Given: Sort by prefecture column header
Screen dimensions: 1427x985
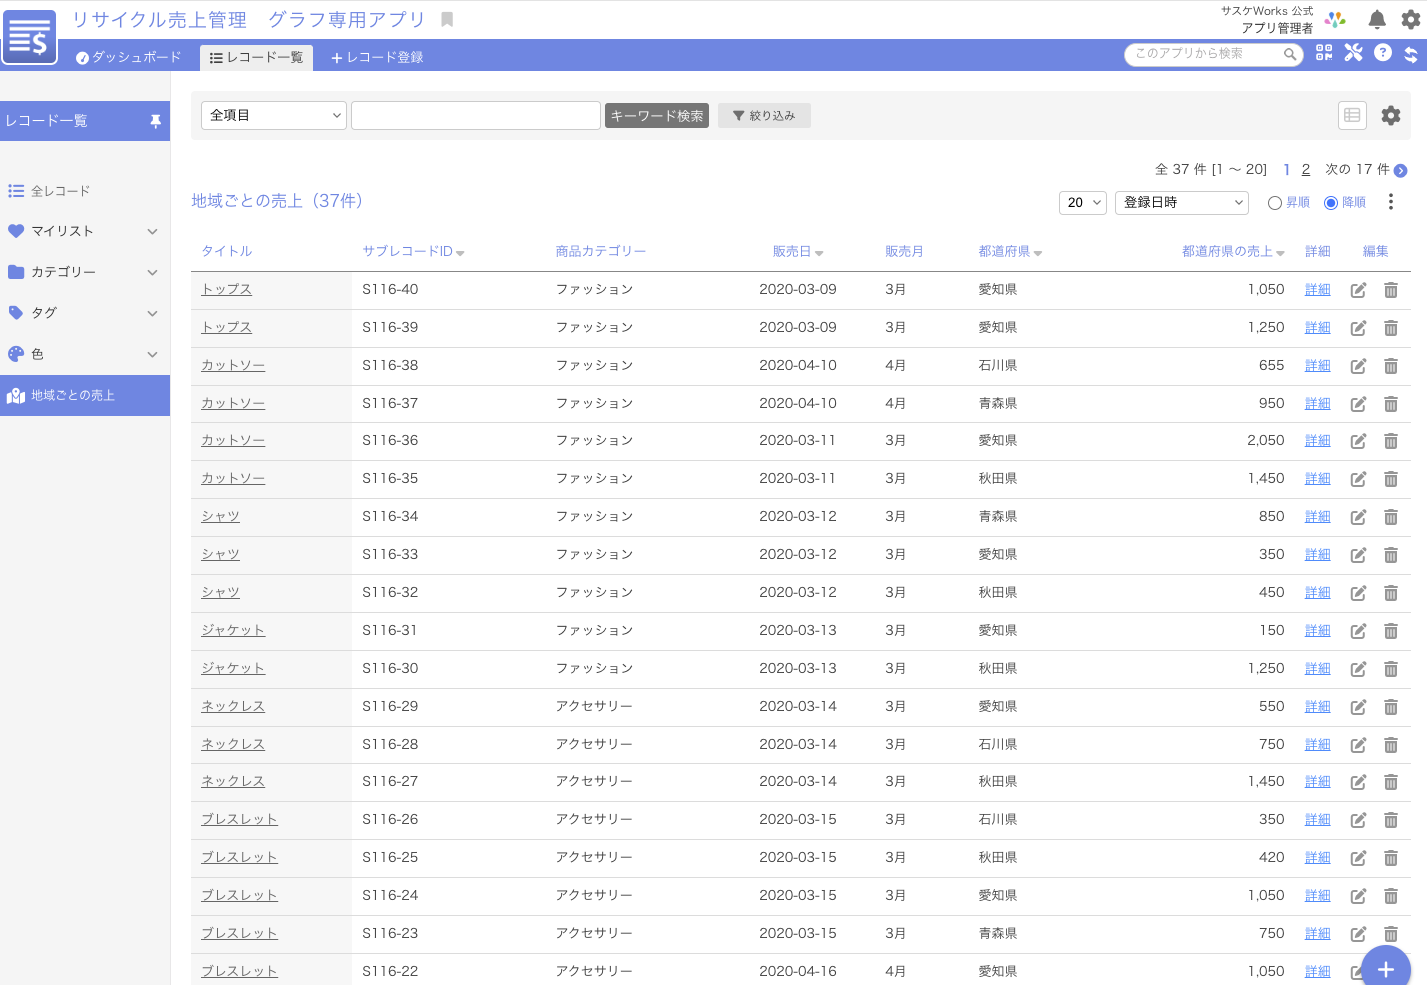Looking at the screenshot, I should [x=1010, y=252].
